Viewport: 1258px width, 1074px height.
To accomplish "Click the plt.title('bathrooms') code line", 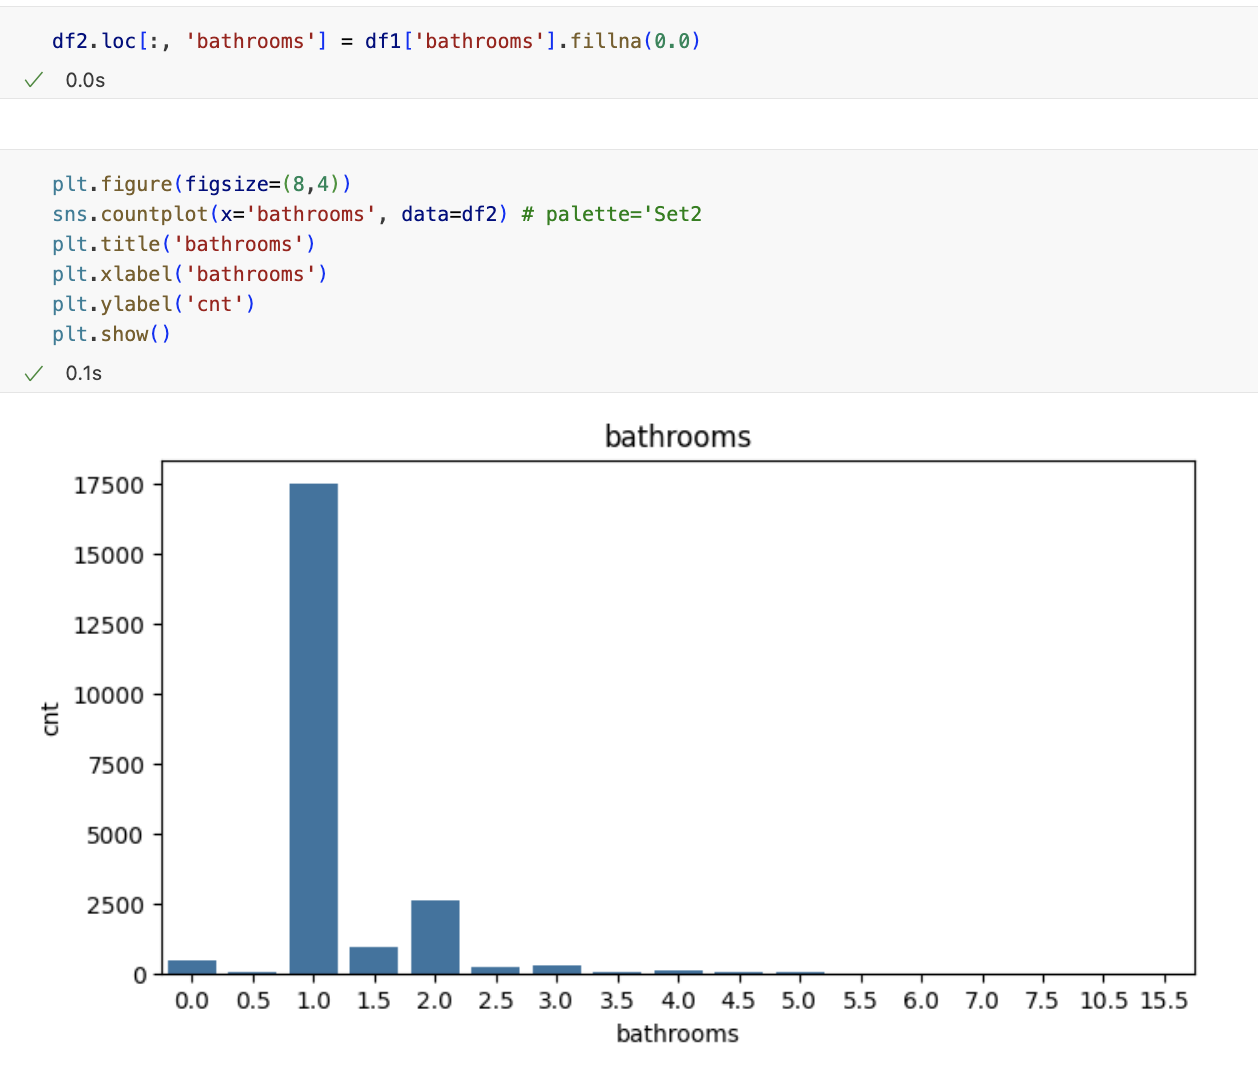I will point(184,244).
